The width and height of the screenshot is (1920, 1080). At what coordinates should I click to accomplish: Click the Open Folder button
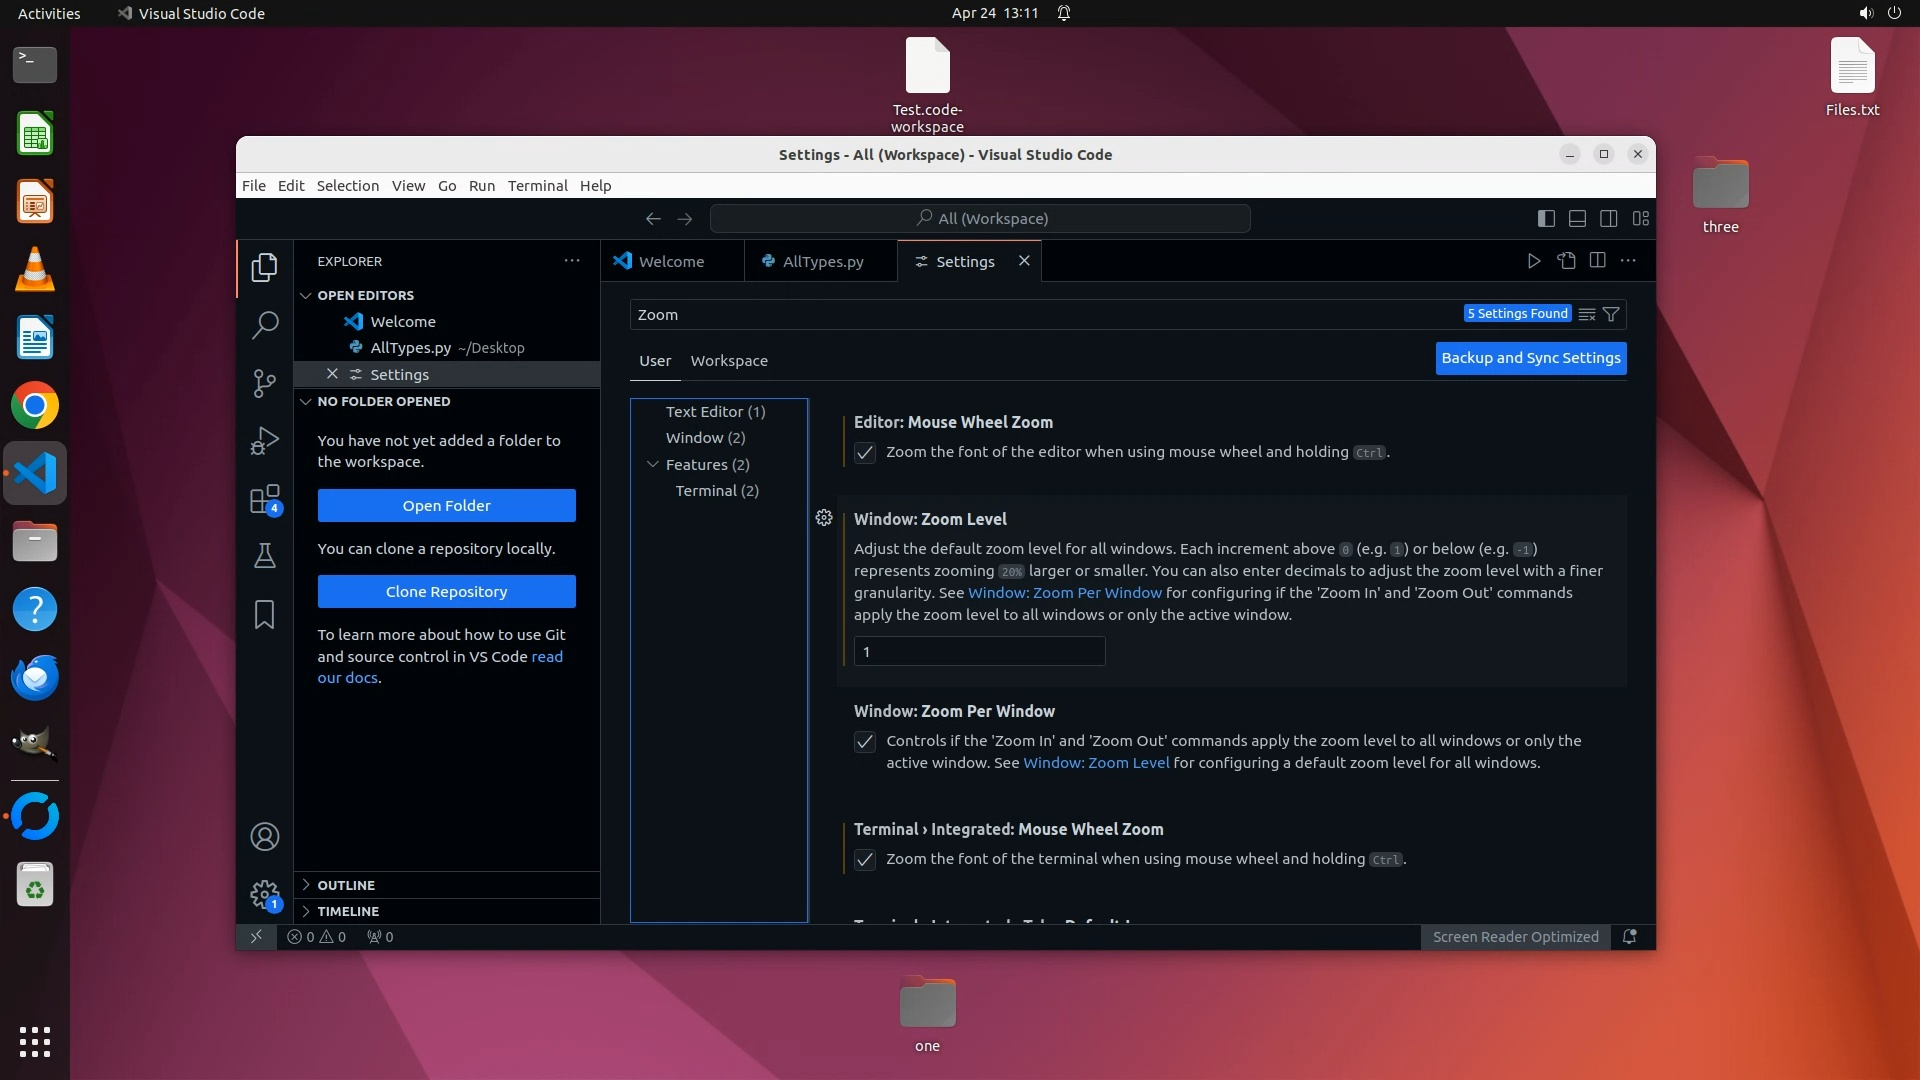tap(446, 506)
